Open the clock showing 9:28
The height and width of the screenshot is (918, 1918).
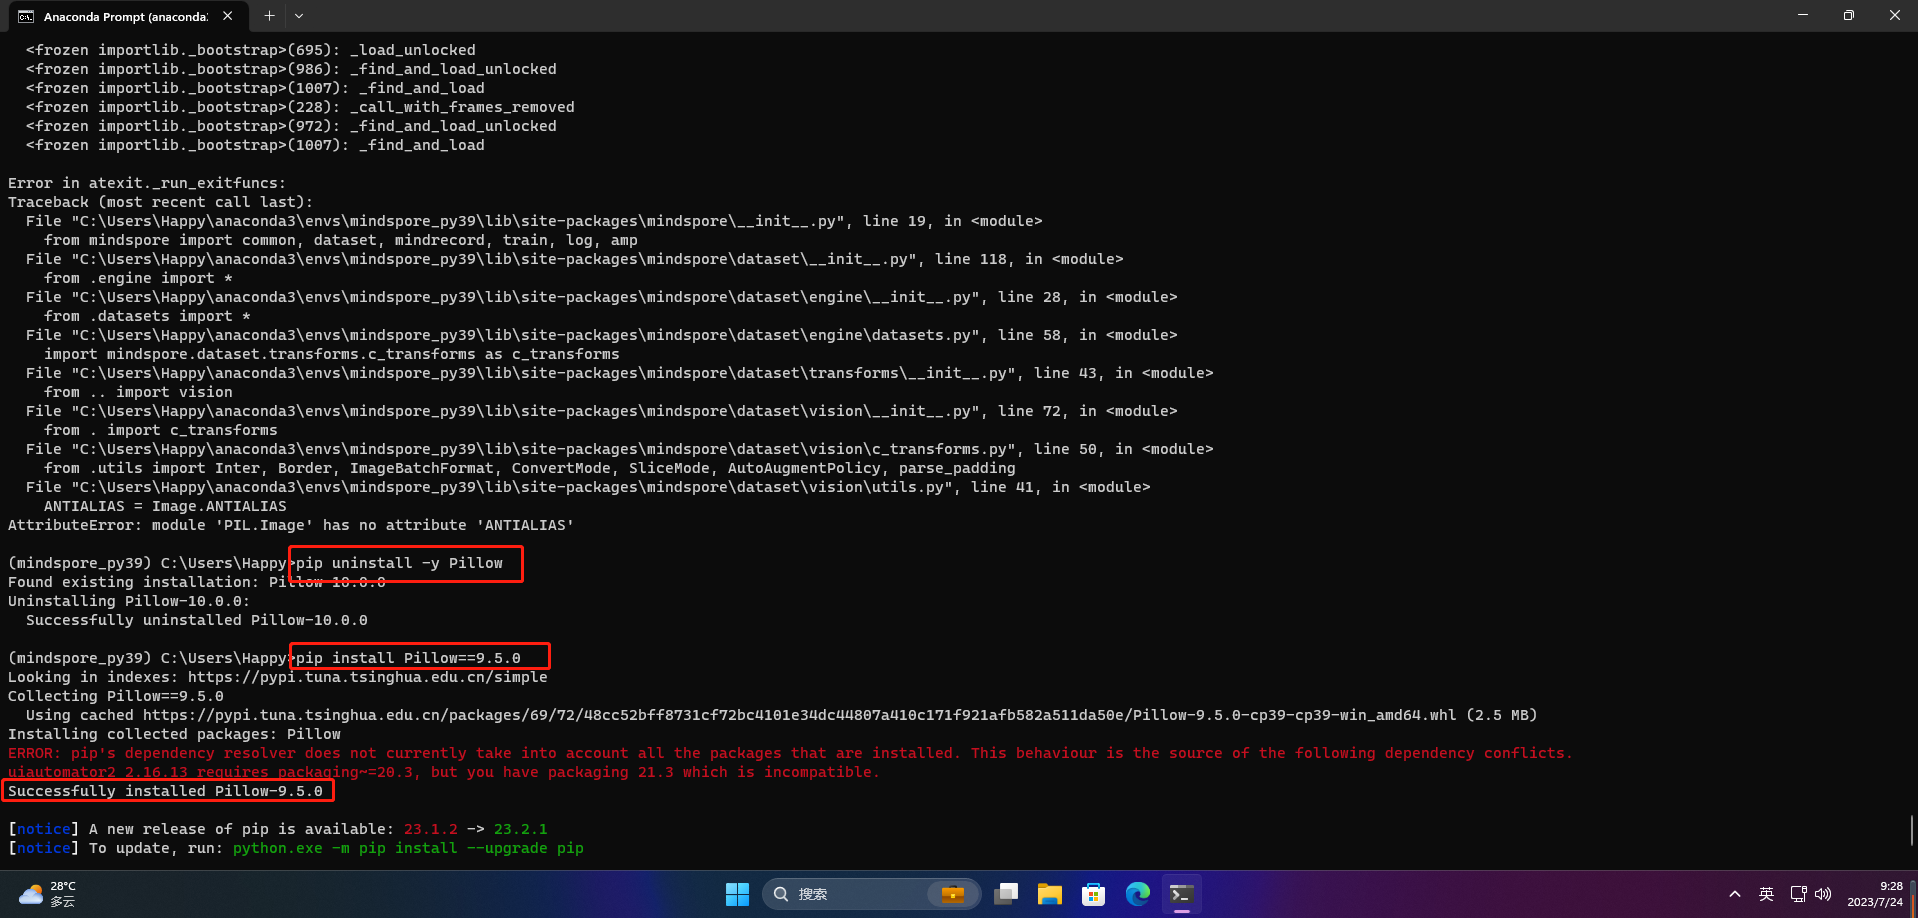1875,894
